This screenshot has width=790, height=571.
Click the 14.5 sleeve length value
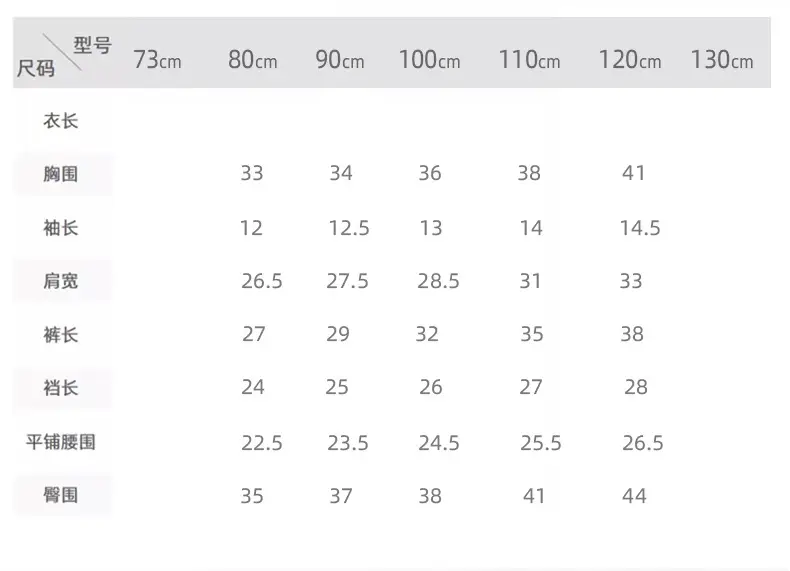[640, 228]
